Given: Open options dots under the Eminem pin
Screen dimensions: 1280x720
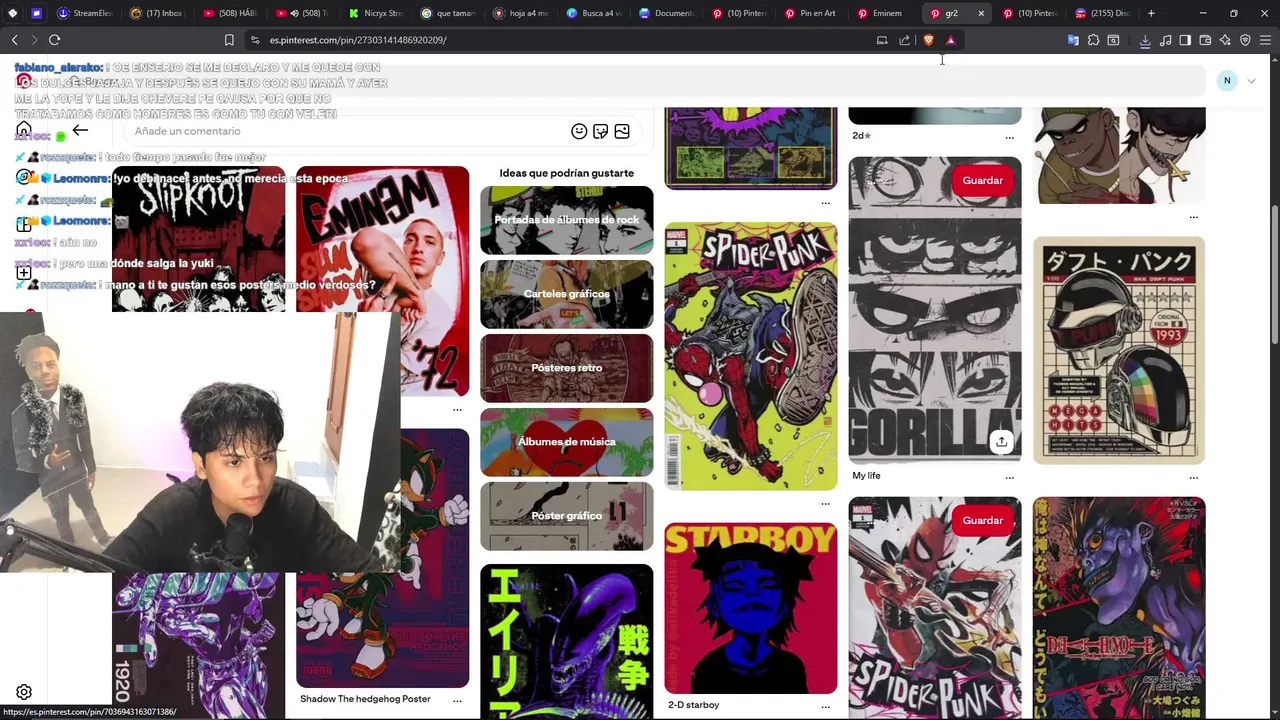Looking at the screenshot, I should click(x=457, y=409).
